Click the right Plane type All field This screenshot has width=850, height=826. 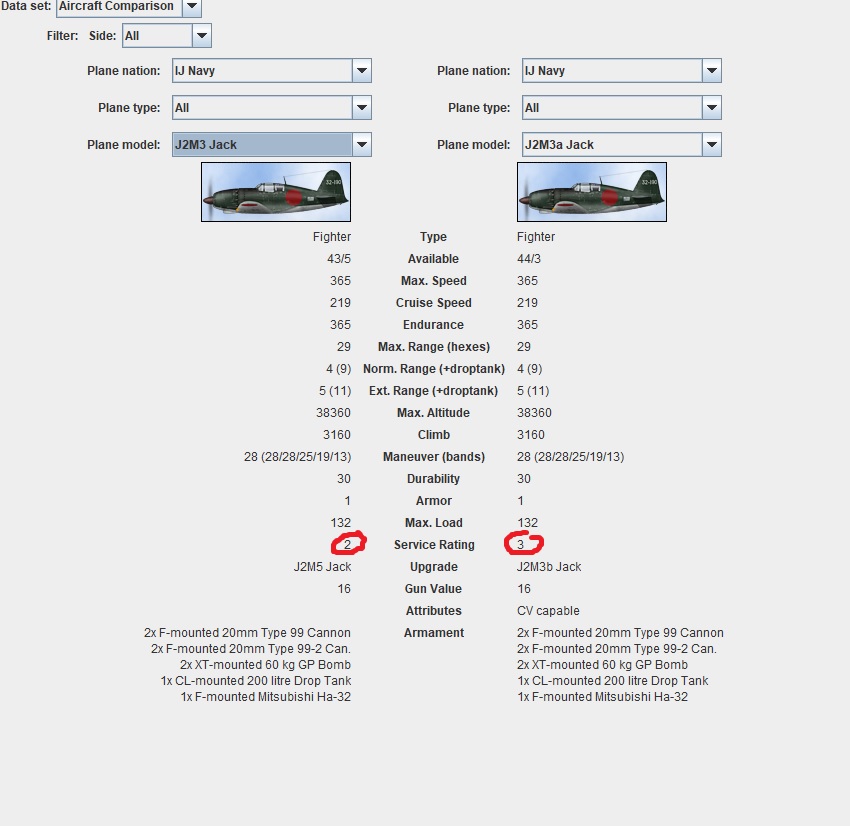click(x=613, y=107)
